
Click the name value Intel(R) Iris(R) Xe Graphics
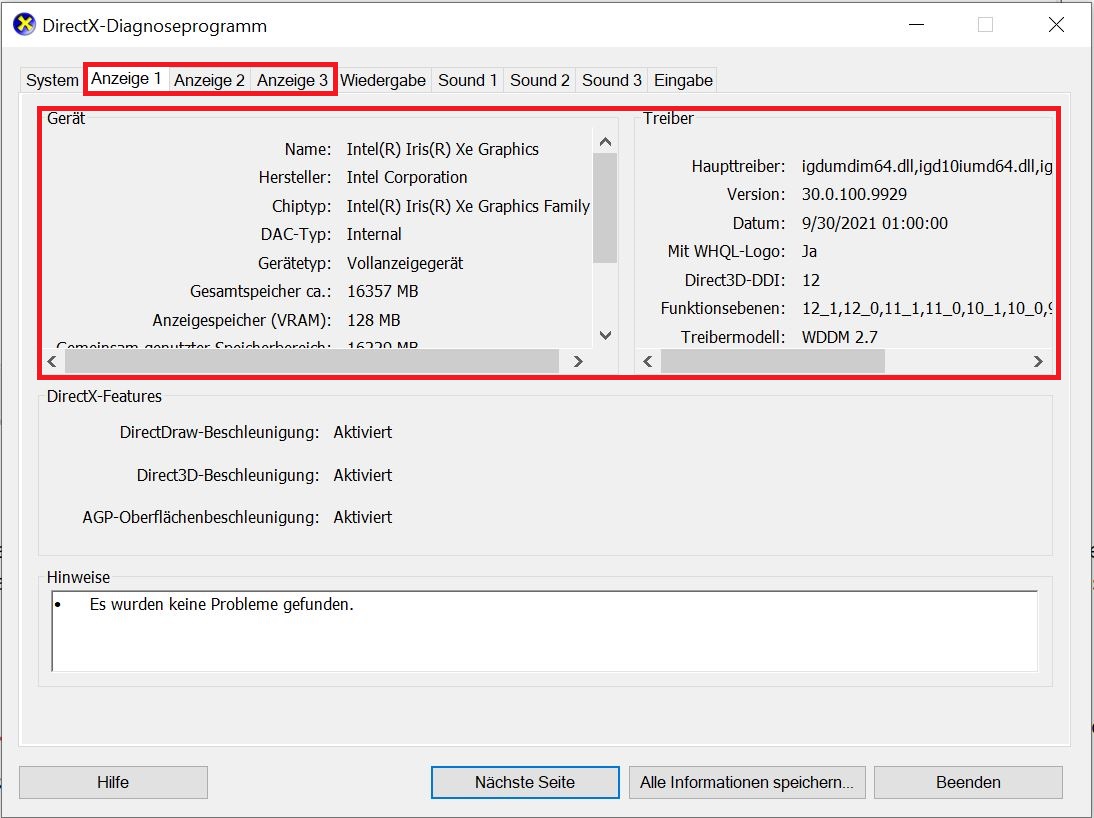tap(442, 149)
